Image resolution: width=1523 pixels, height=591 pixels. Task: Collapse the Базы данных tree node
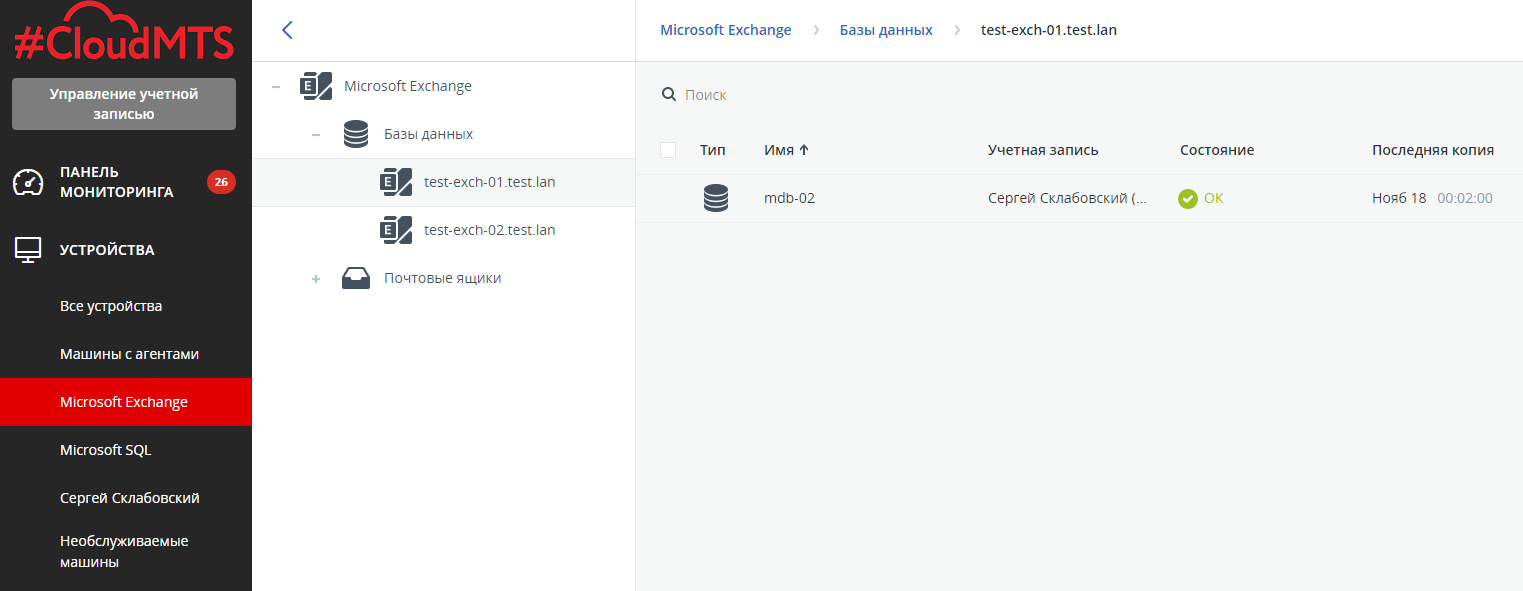click(316, 135)
